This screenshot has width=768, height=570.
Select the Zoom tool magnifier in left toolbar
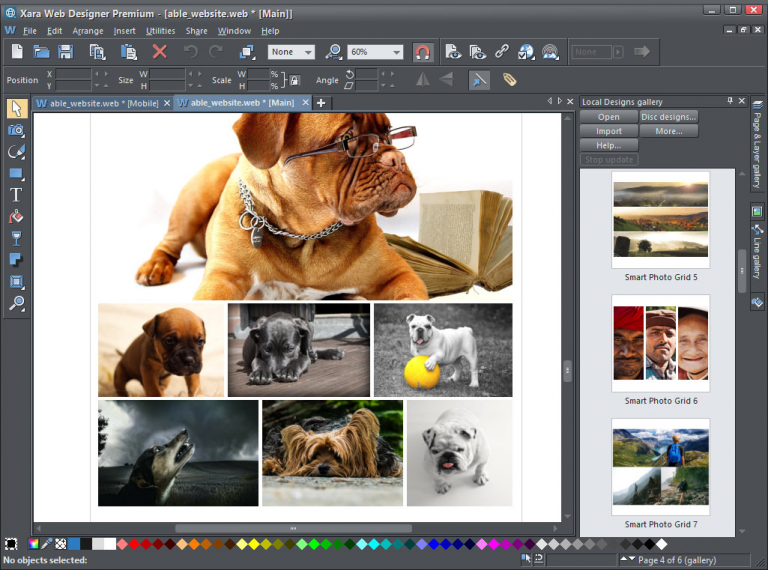pyautogui.click(x=16, y=303)
